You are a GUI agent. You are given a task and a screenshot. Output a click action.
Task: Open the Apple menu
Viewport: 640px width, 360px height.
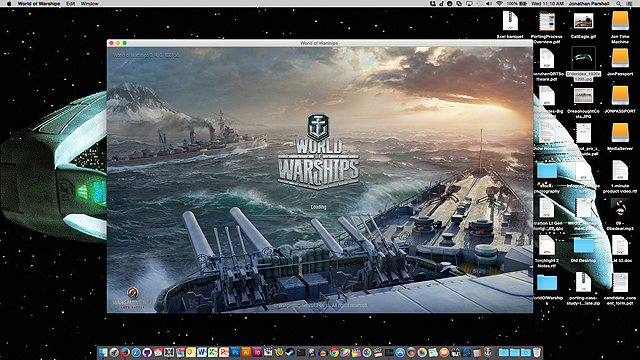[9, 3]
